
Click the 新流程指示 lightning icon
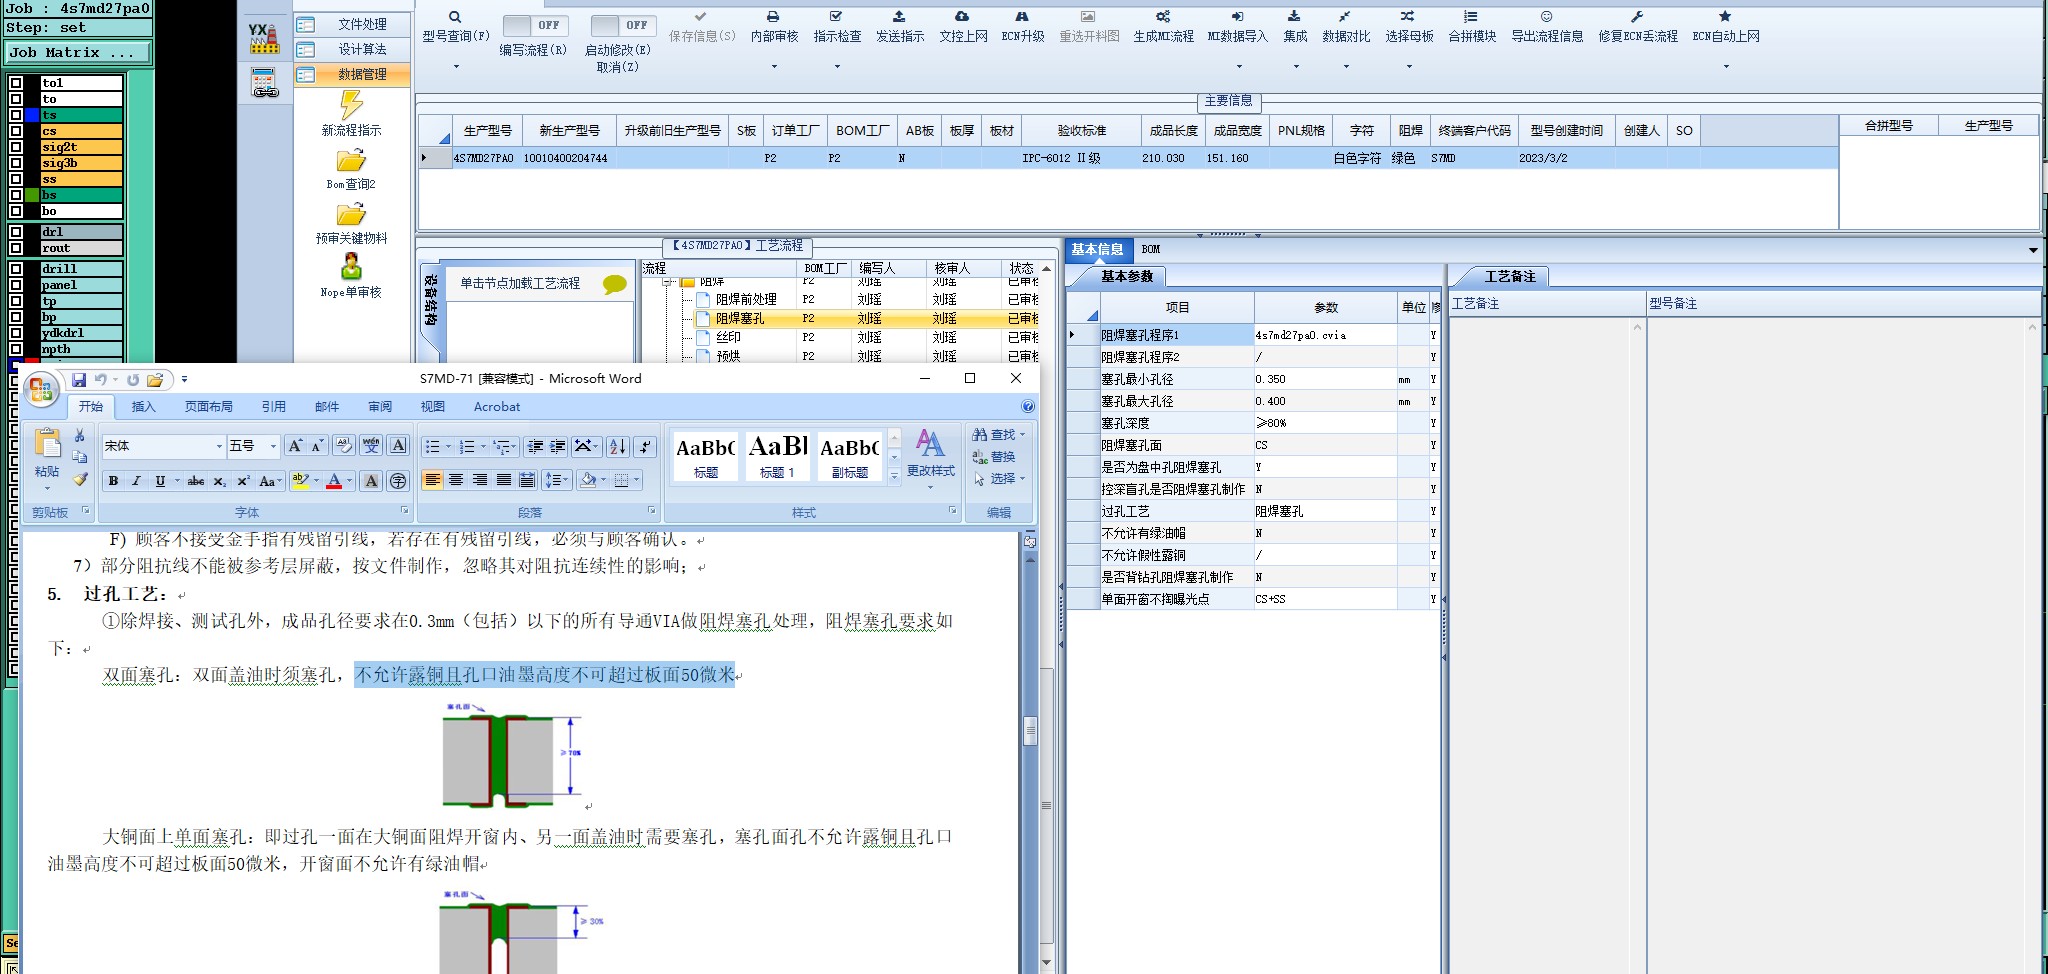point(351,104)
